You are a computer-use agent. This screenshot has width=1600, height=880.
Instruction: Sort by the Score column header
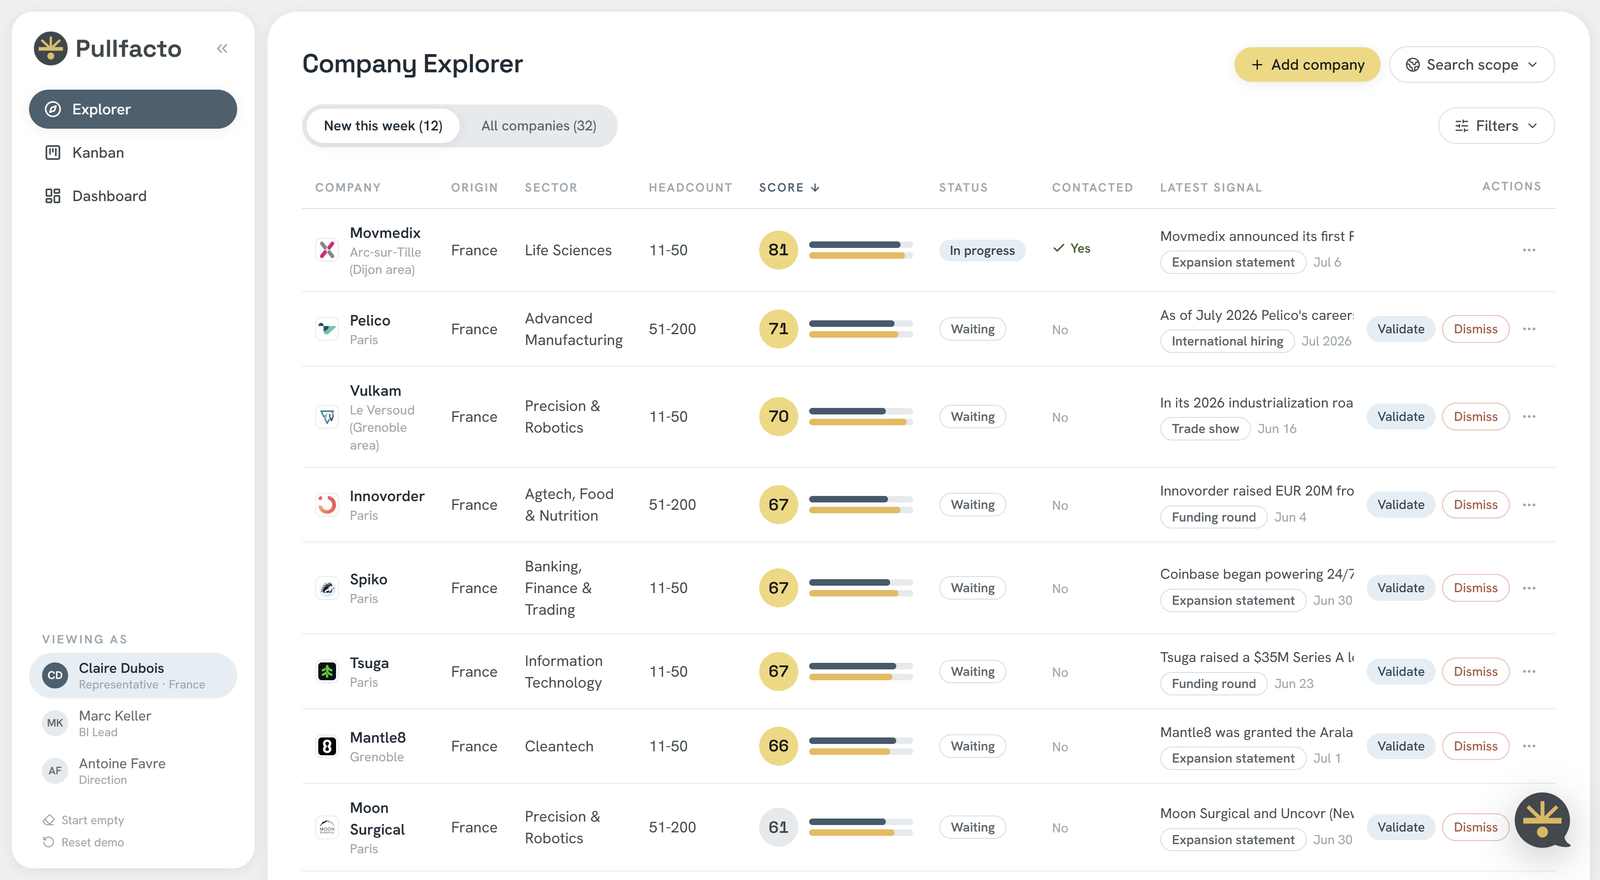[x=789, y=188]
